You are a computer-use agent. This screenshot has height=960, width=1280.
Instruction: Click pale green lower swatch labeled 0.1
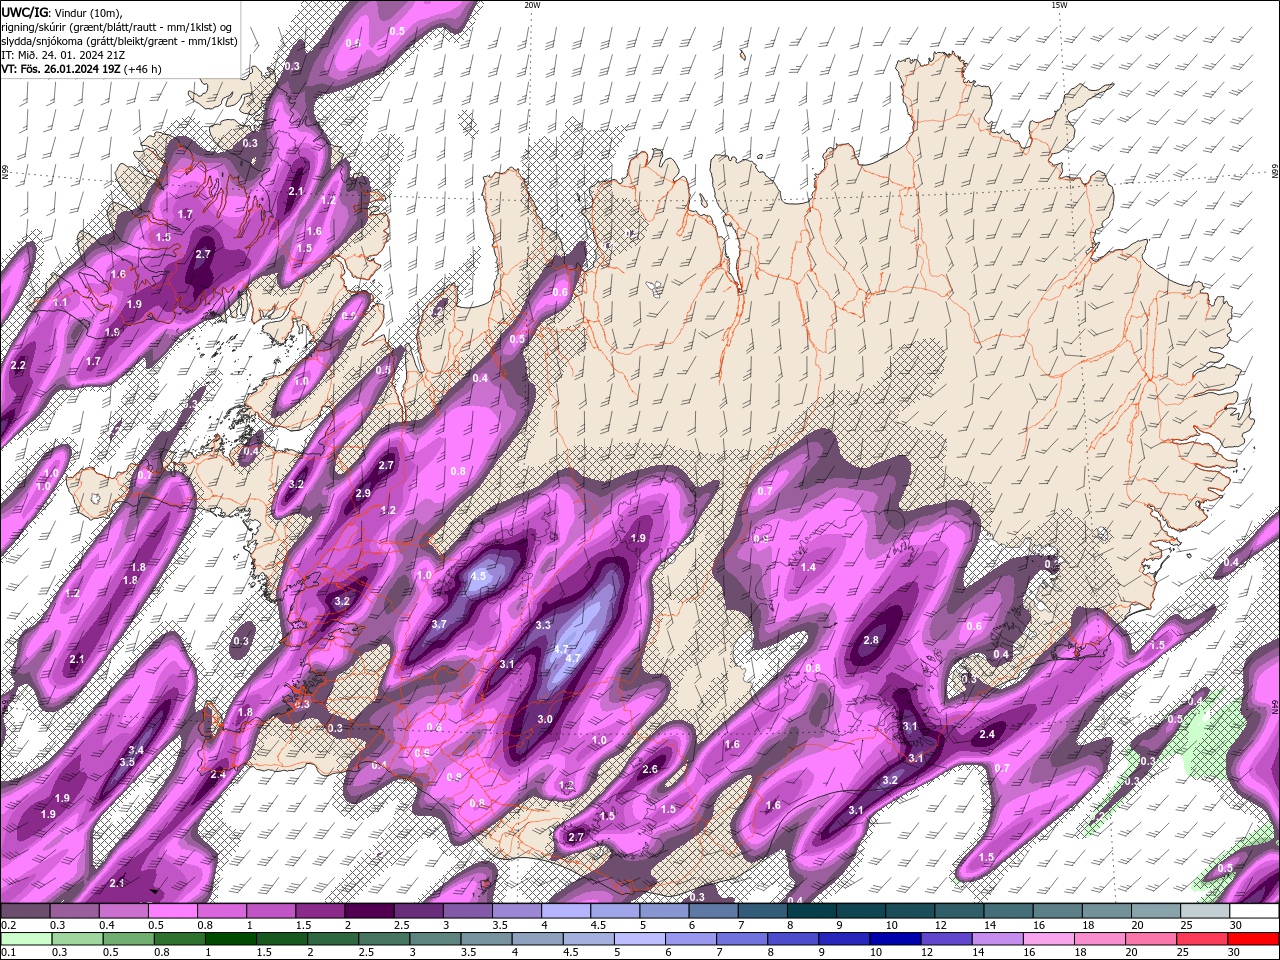(25, 939)
